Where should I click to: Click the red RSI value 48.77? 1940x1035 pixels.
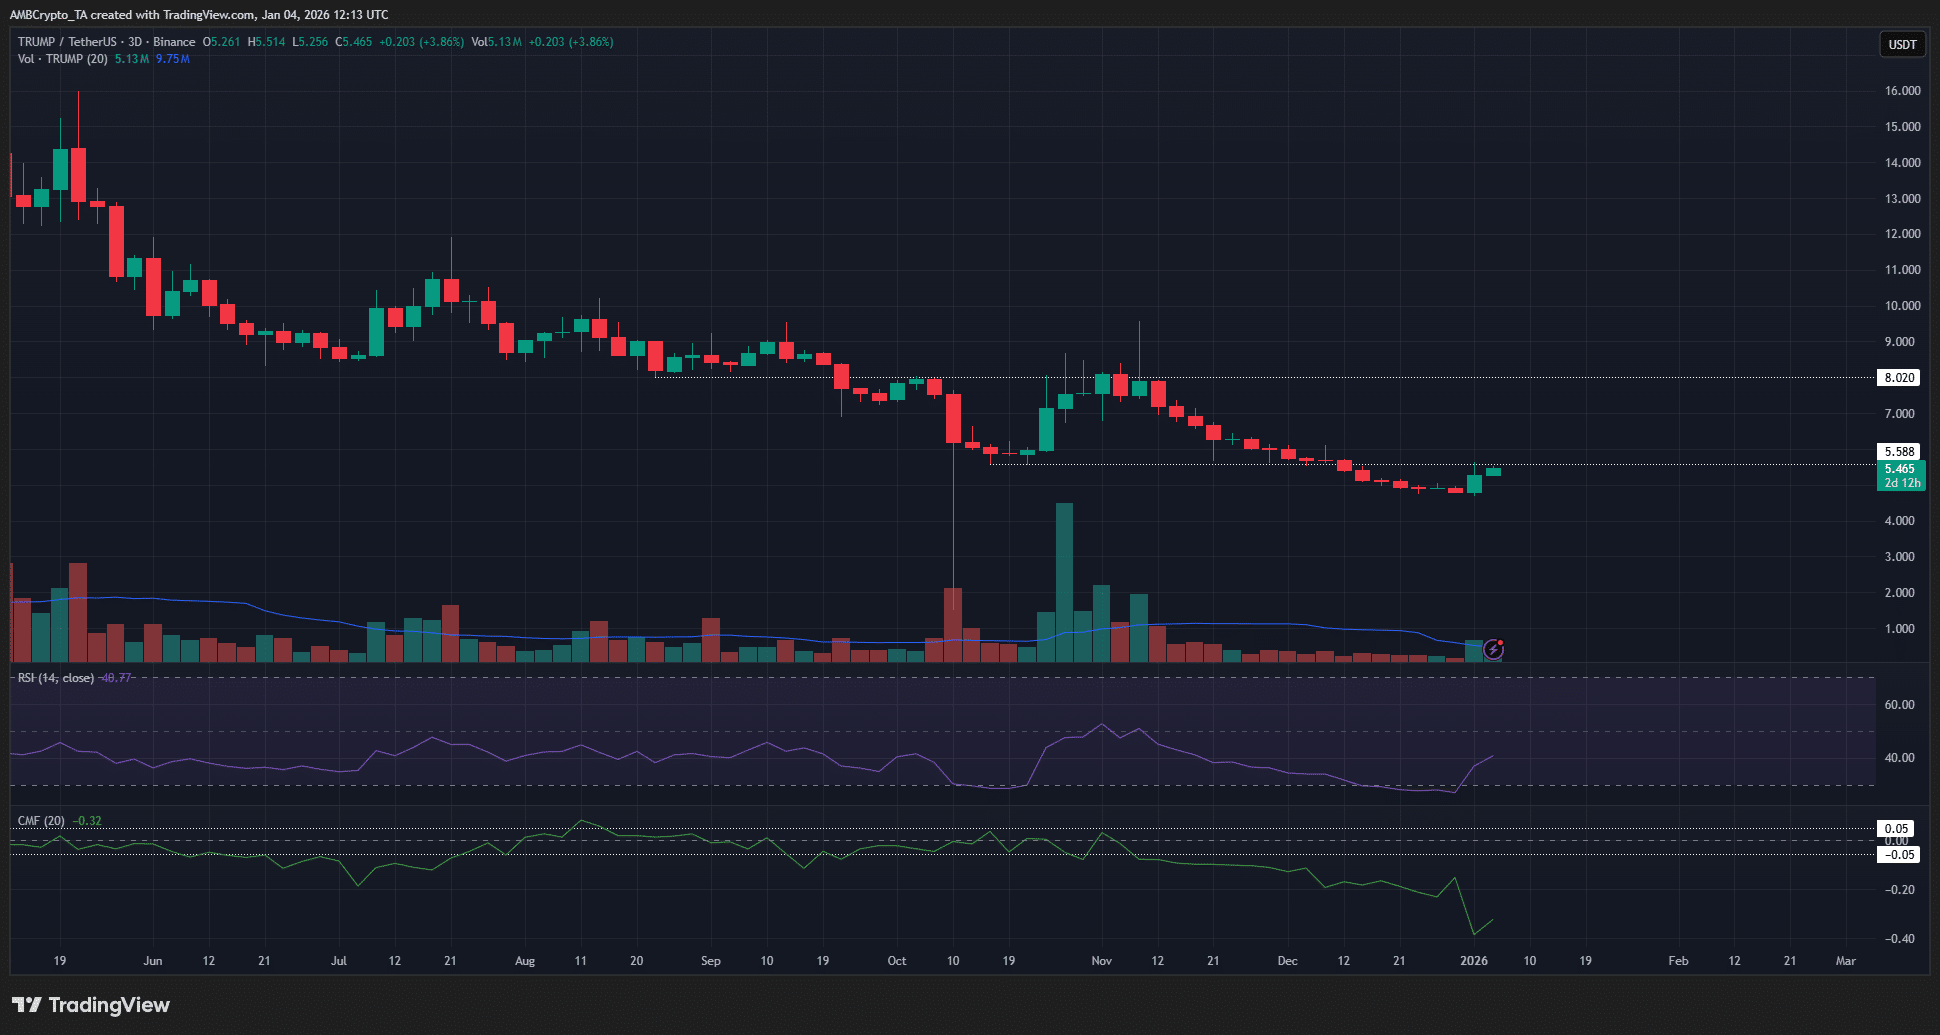tap(115, 677)
